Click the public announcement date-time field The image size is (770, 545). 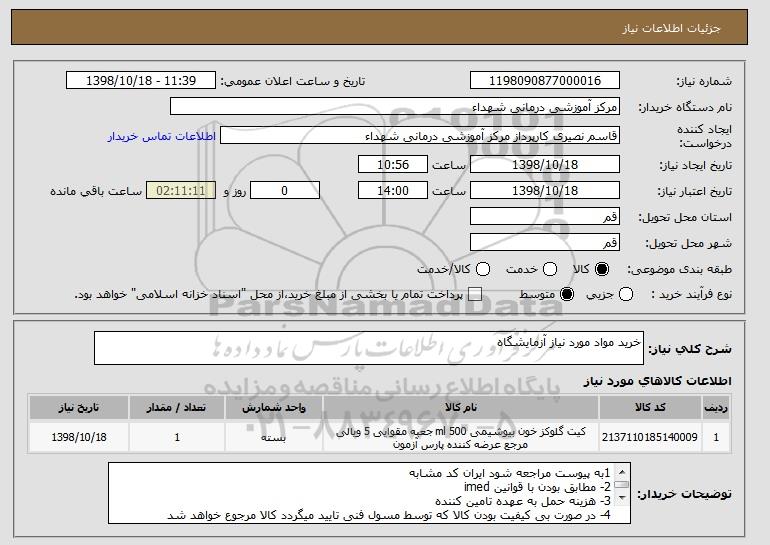(x=141, y=81)
